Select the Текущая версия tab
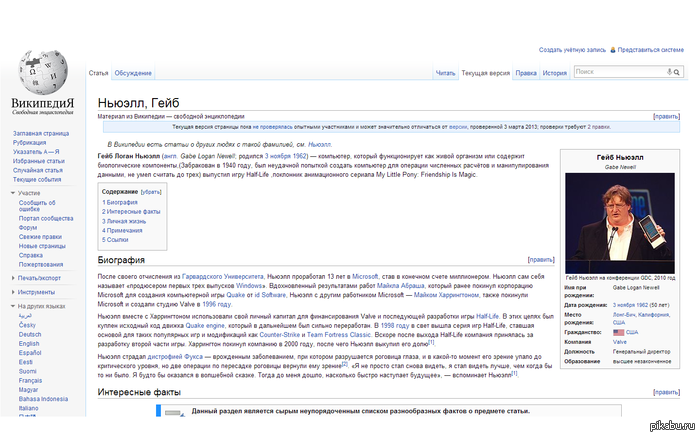 tap(485, 73)
